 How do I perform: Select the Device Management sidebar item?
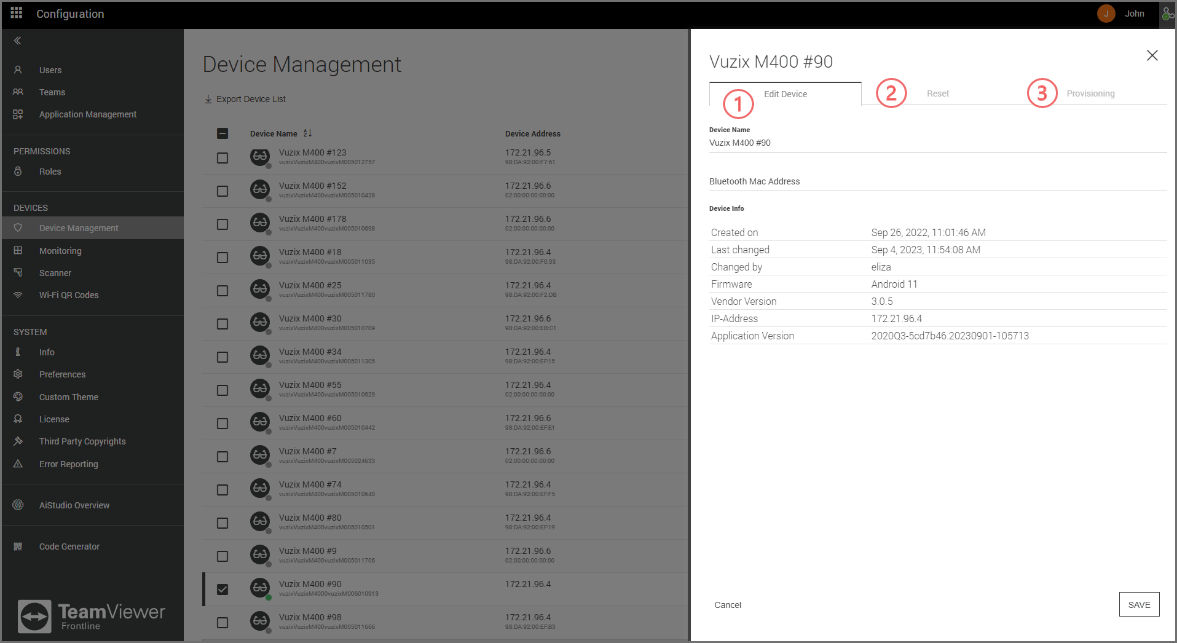[x=92, y=228]
